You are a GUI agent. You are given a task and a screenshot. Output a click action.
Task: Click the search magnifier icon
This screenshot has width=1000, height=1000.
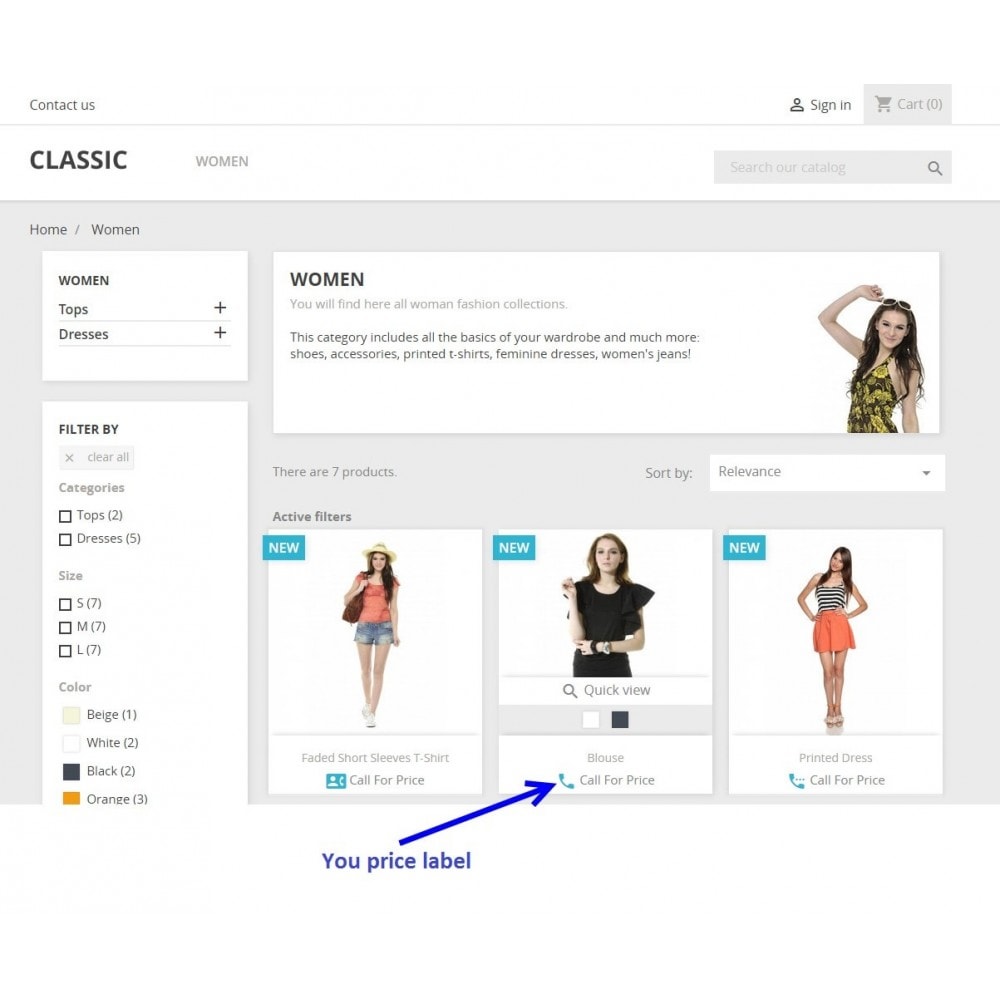point(934,168)
